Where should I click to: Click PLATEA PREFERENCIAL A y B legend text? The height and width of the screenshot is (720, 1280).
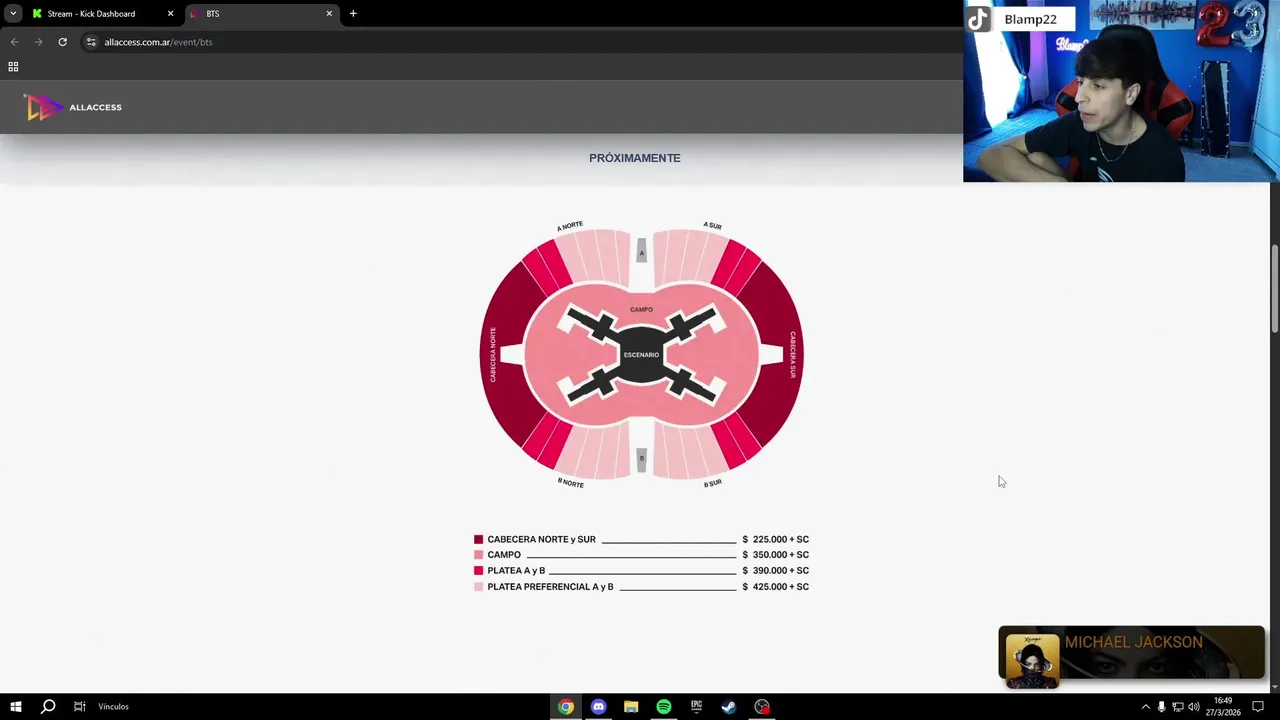pyautogui.click(x=550, y=587)
